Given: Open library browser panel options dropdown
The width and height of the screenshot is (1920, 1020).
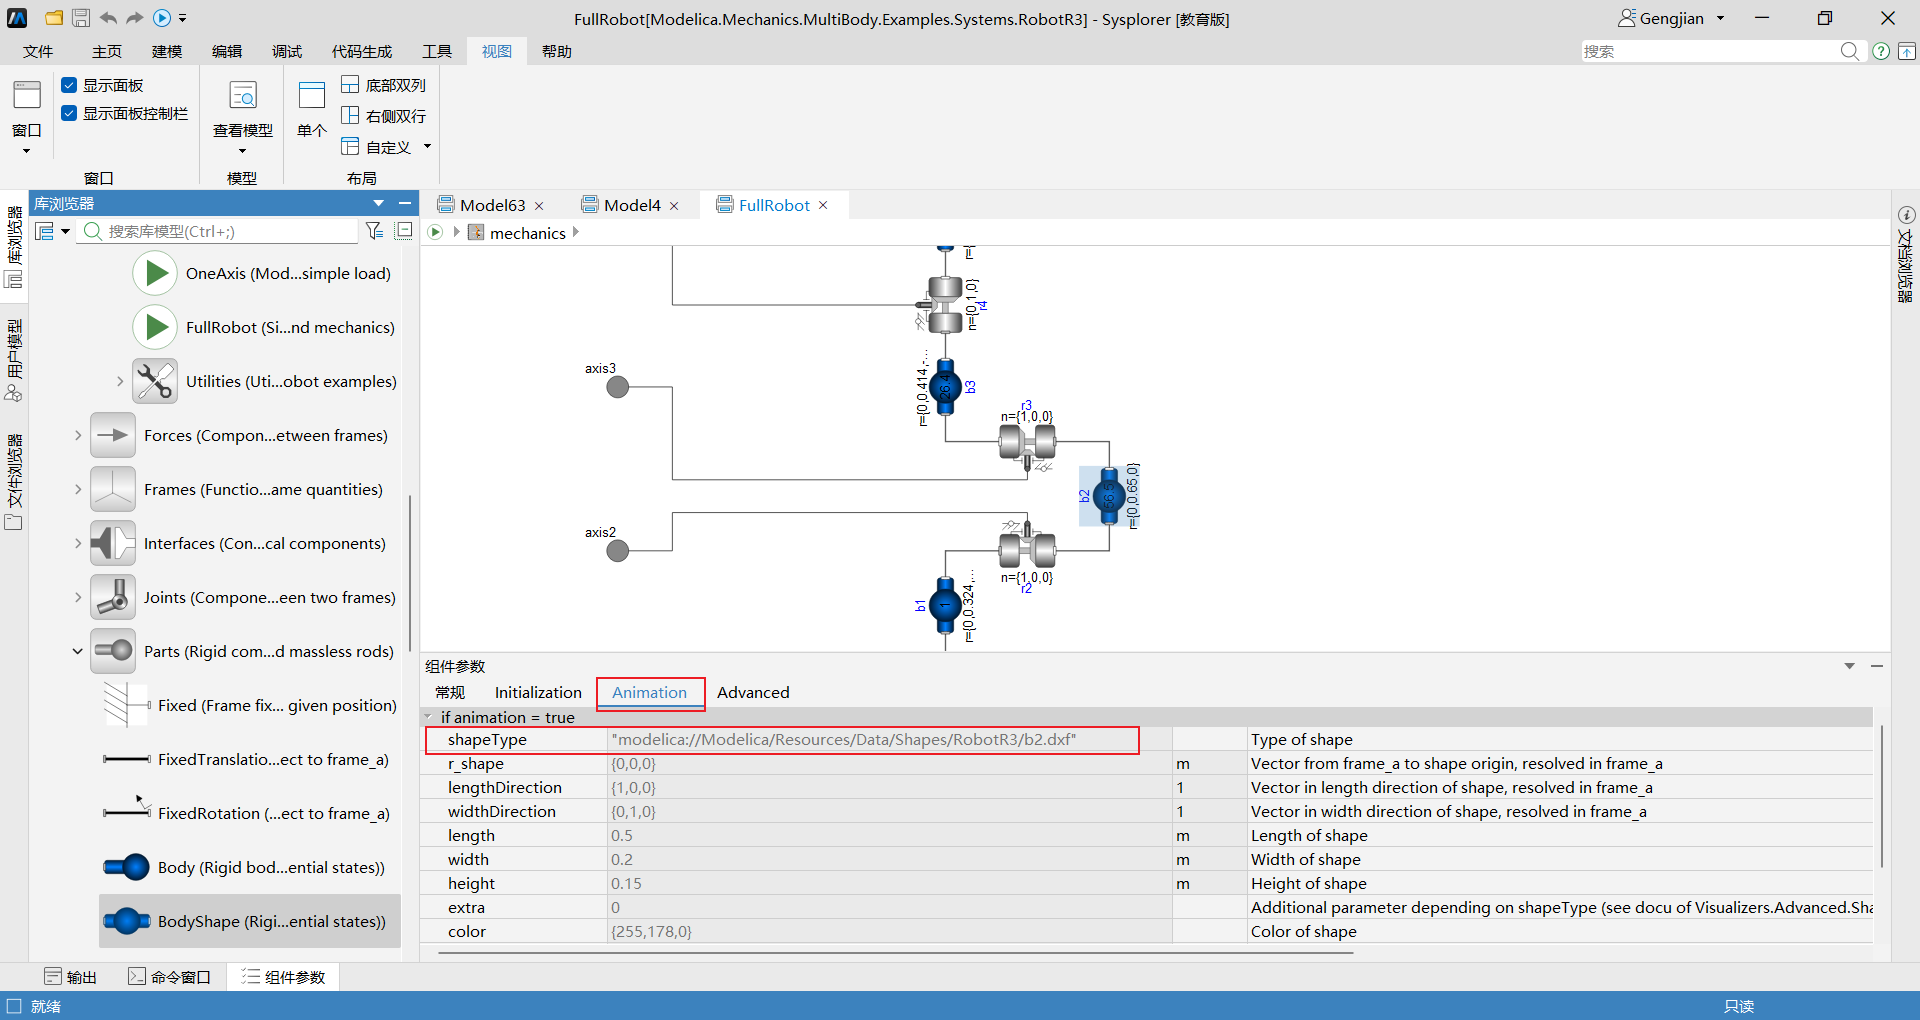Looking at the screenshot, I should point(378,203).
